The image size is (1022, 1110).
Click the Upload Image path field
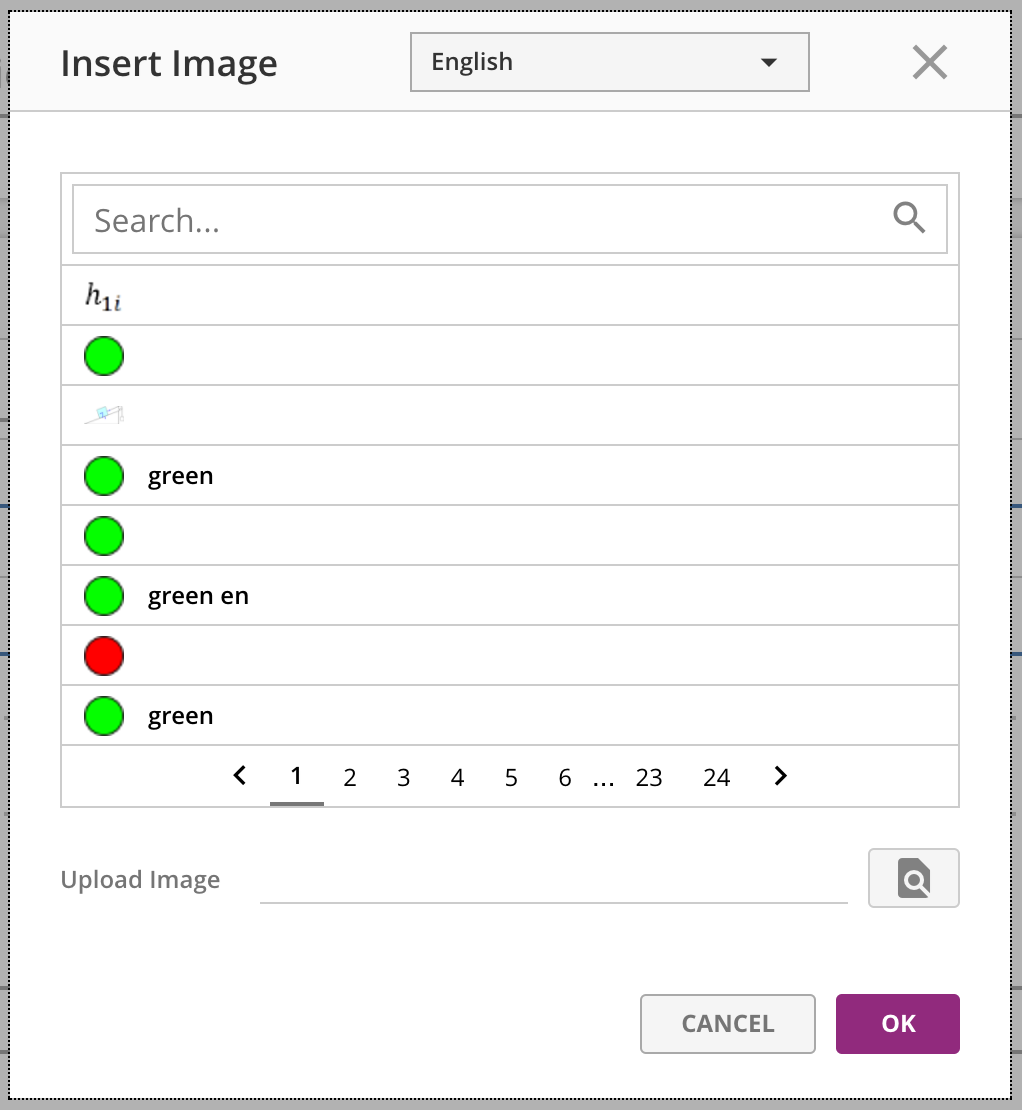pos(553,881)
